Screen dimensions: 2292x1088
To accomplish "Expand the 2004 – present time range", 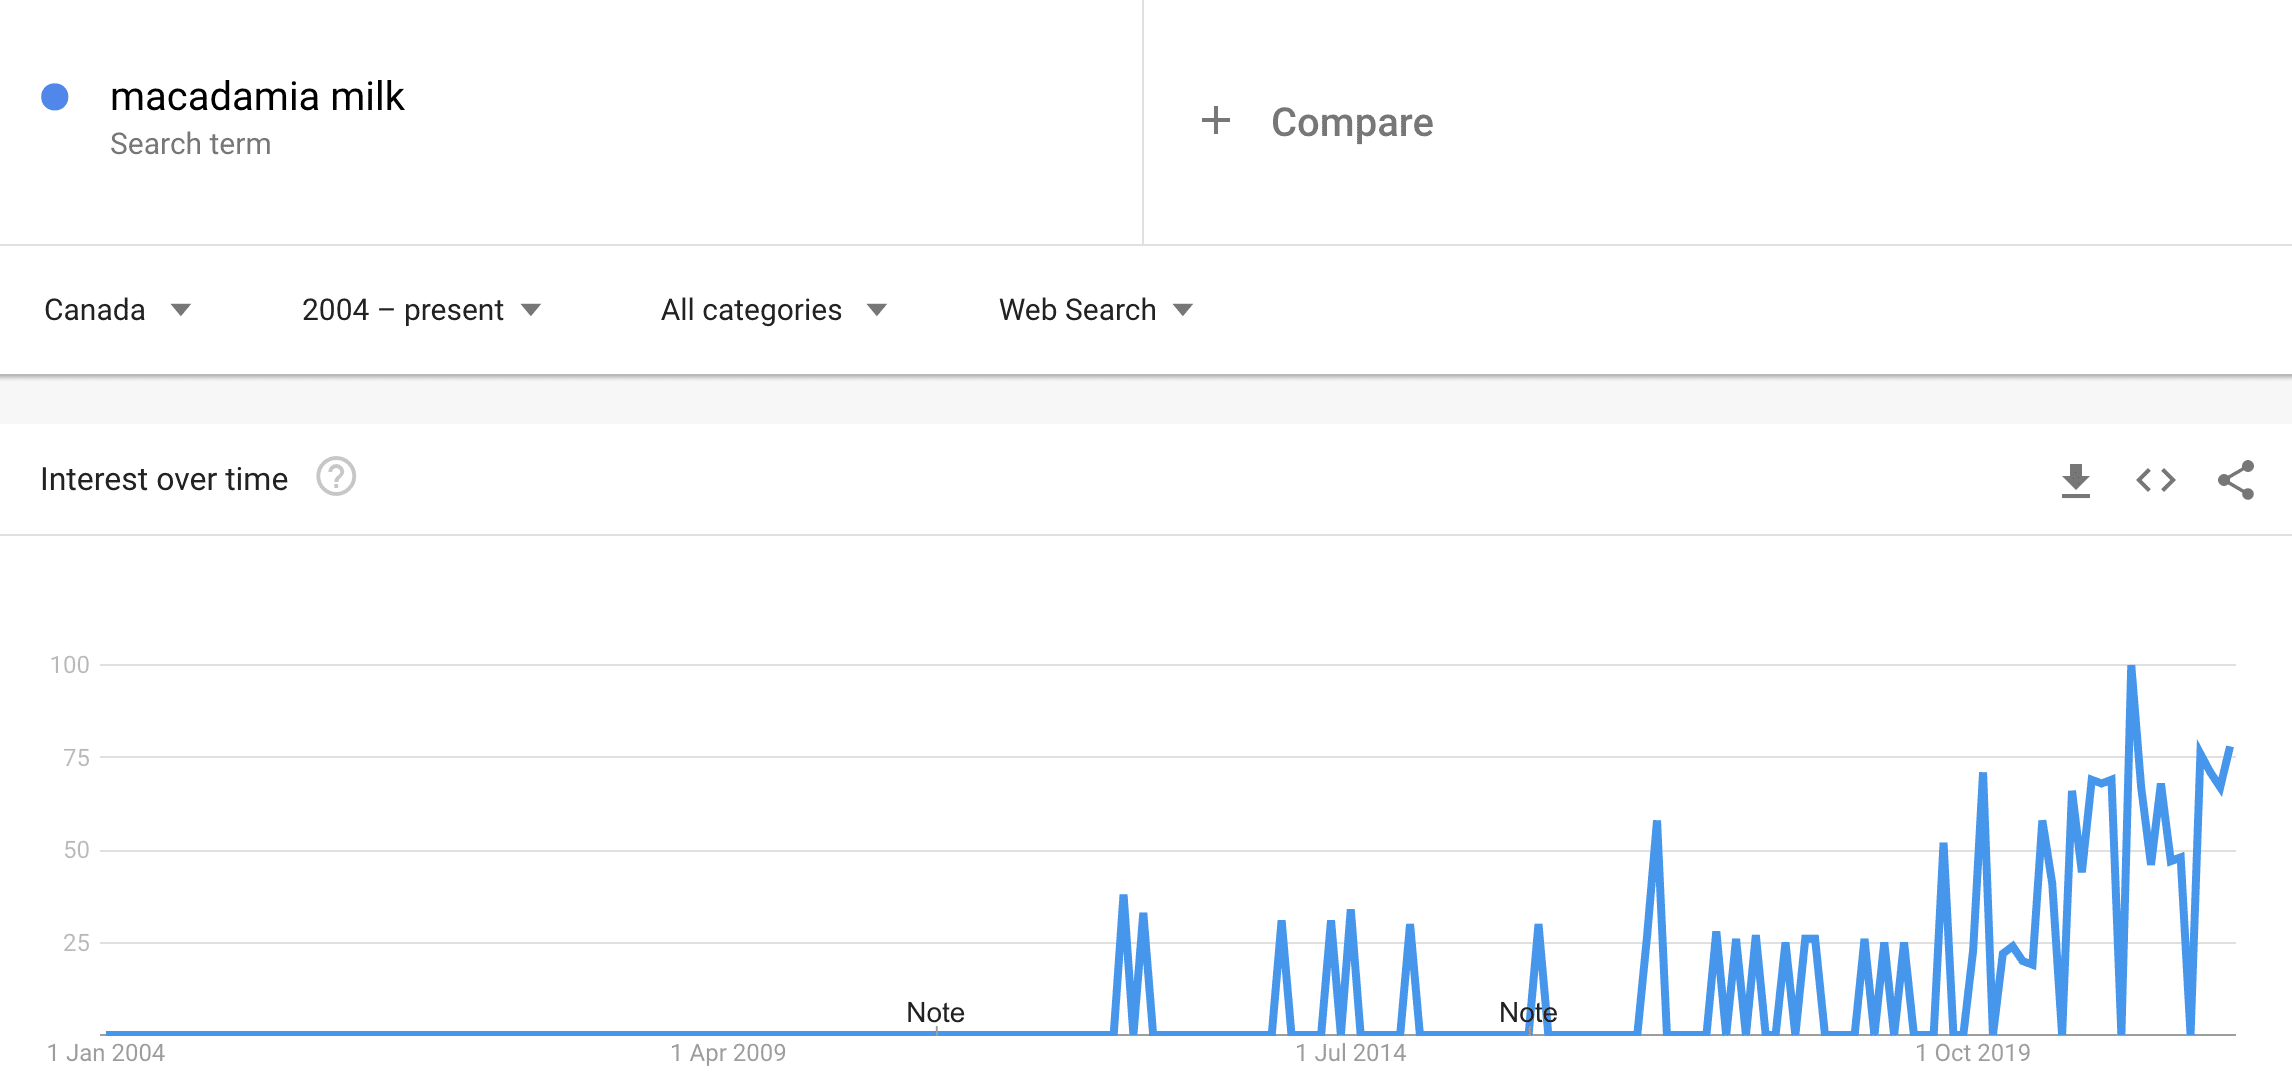I will [421, 310].
